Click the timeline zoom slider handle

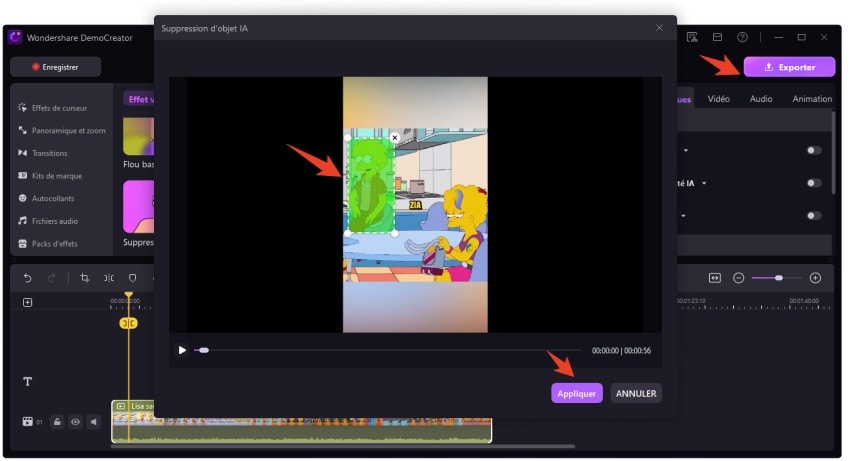click(778, 278)
